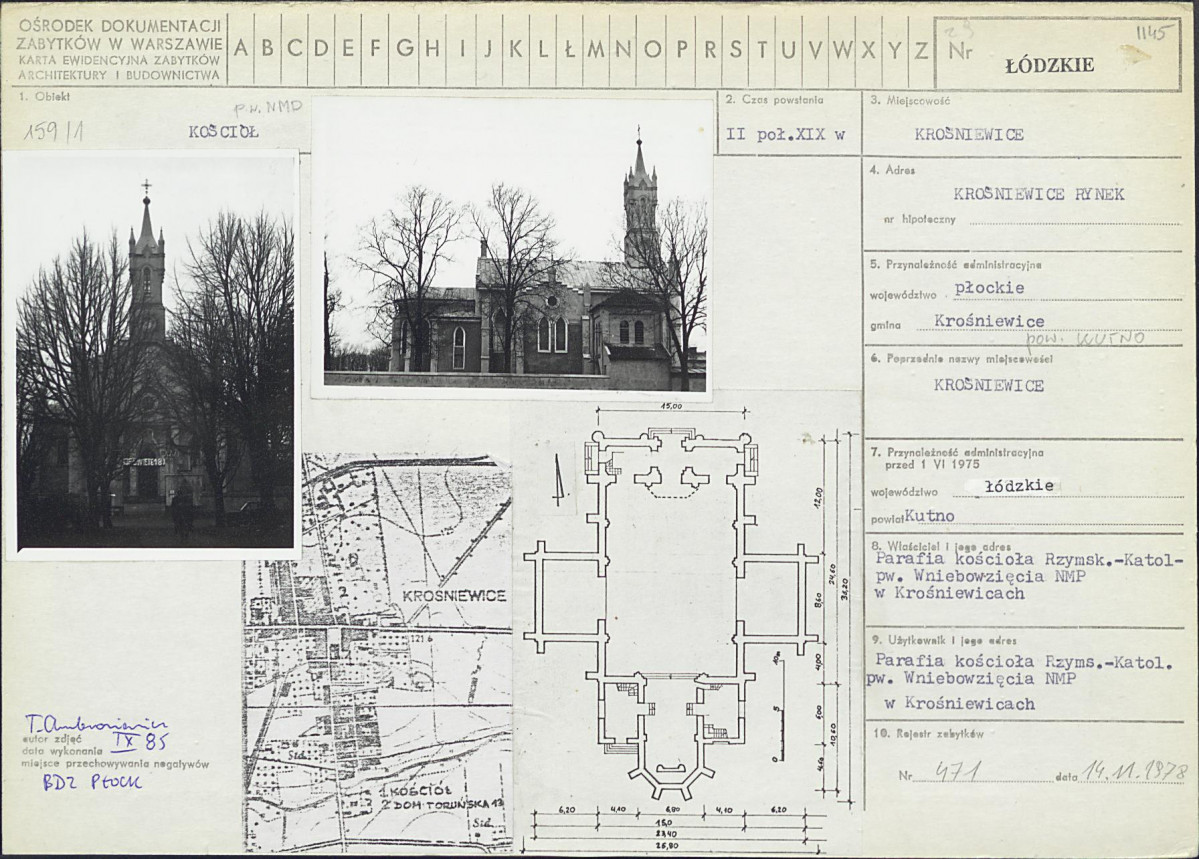Image resolution: width=1199 pixels, height=859 pixels.
Task: Select the letter Ł index box
Action: 569,49
